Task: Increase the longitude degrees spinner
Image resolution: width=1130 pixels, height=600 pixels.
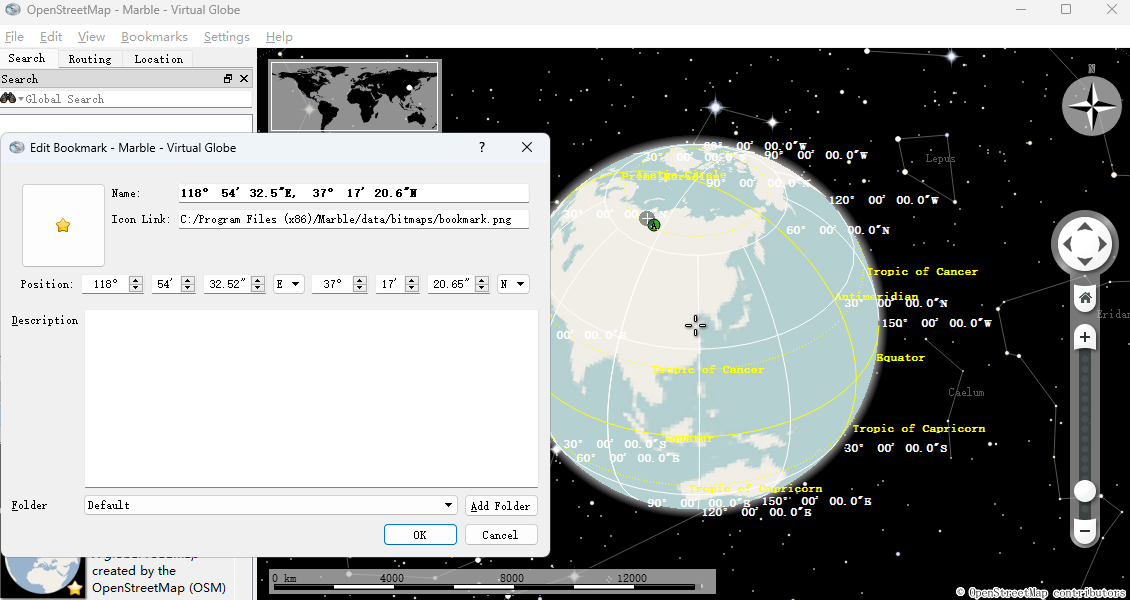Action: (136, 280)
